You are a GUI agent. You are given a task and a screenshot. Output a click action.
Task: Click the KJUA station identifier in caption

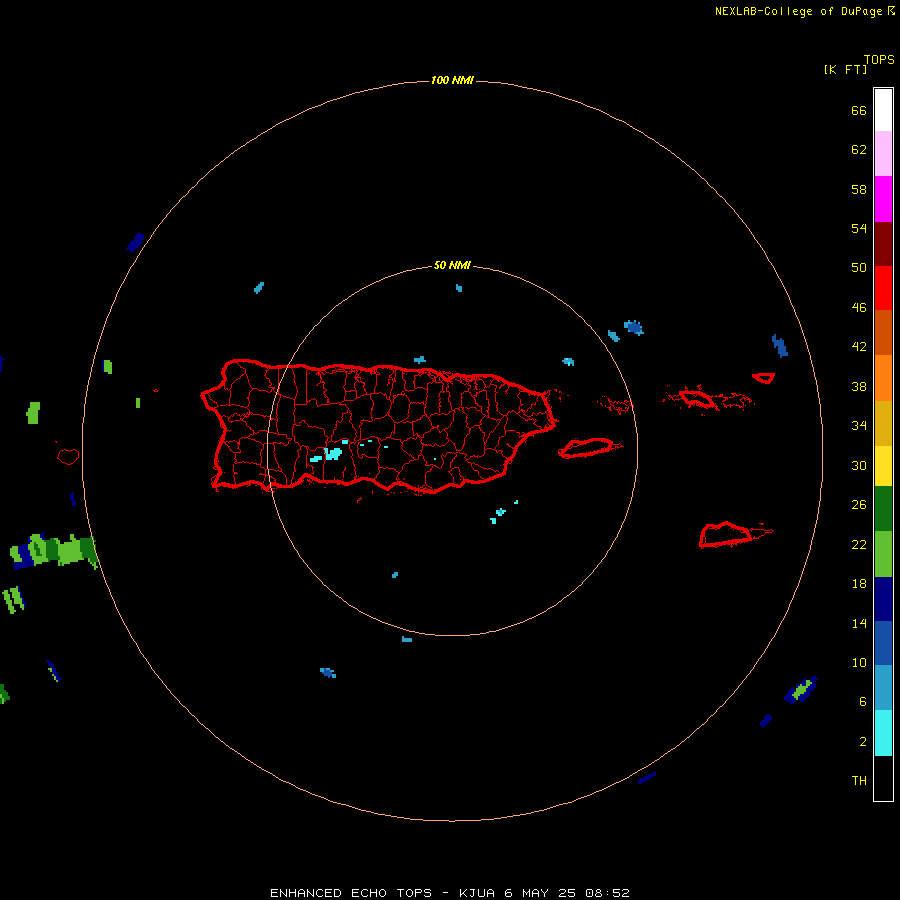[x=476, y=893]
